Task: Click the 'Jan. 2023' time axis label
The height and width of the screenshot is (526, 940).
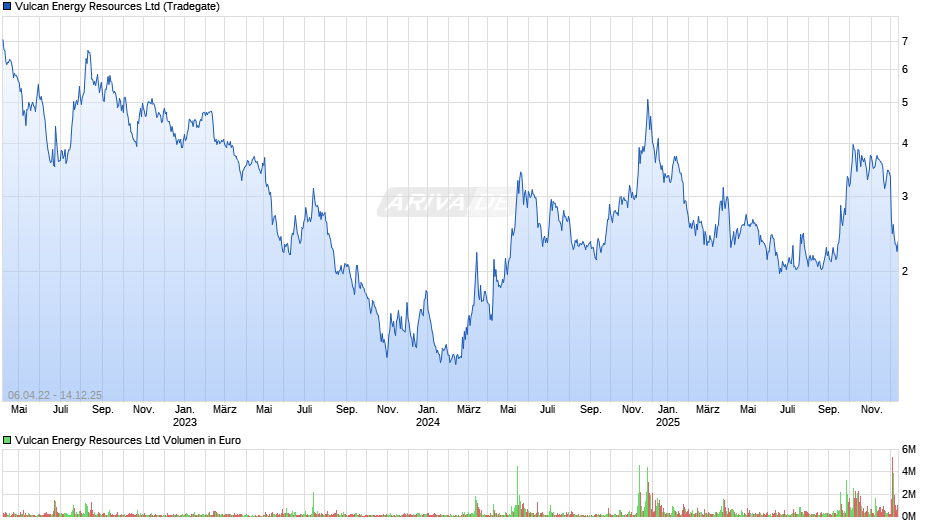Action: 185,416
